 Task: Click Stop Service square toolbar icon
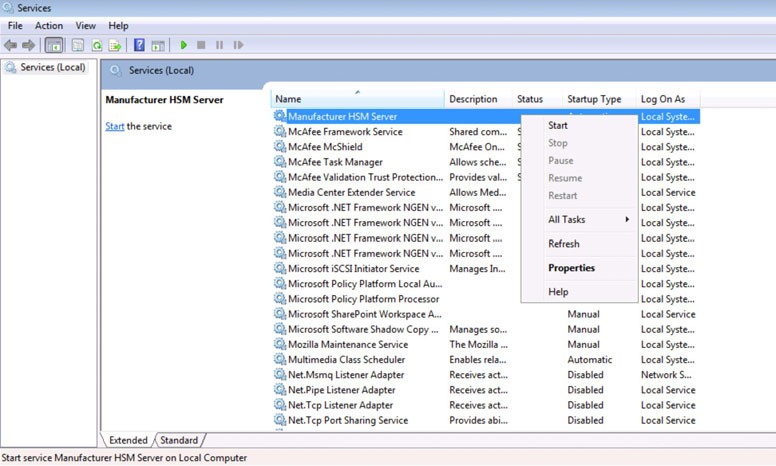[201, 45]
